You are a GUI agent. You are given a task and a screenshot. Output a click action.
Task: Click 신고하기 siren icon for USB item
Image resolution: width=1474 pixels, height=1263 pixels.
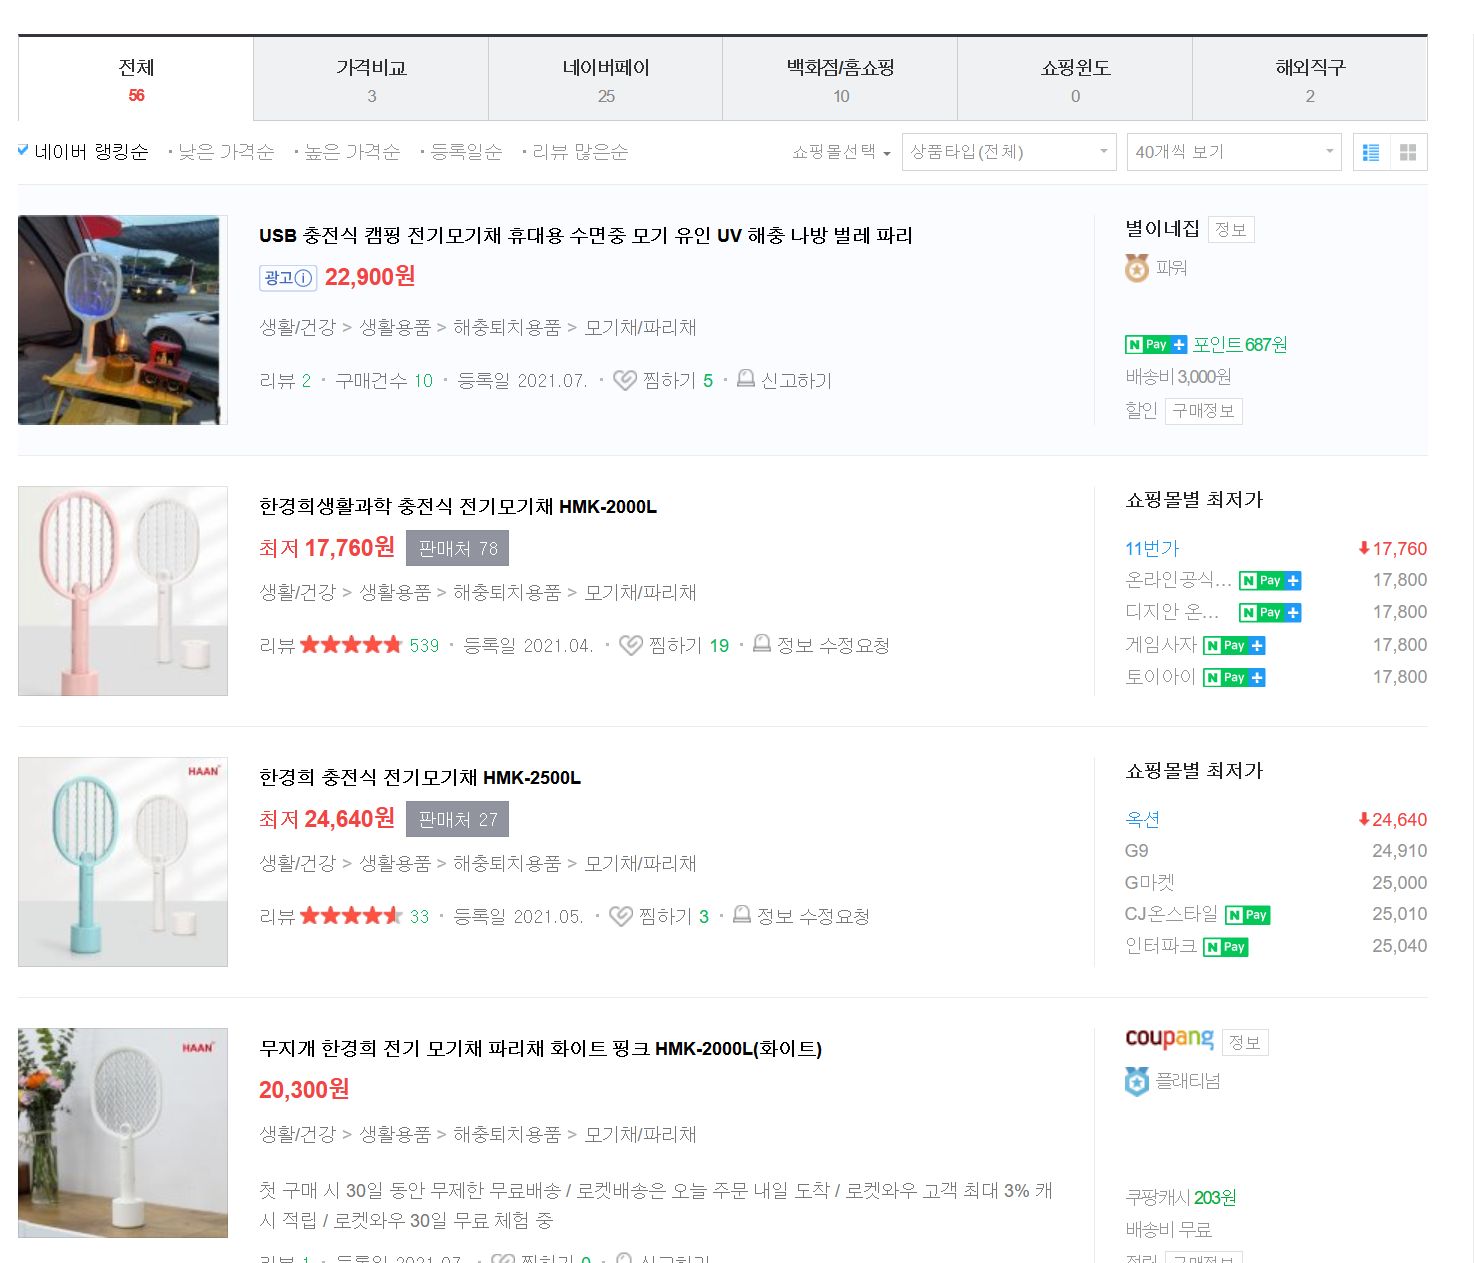tap(746, 379)
